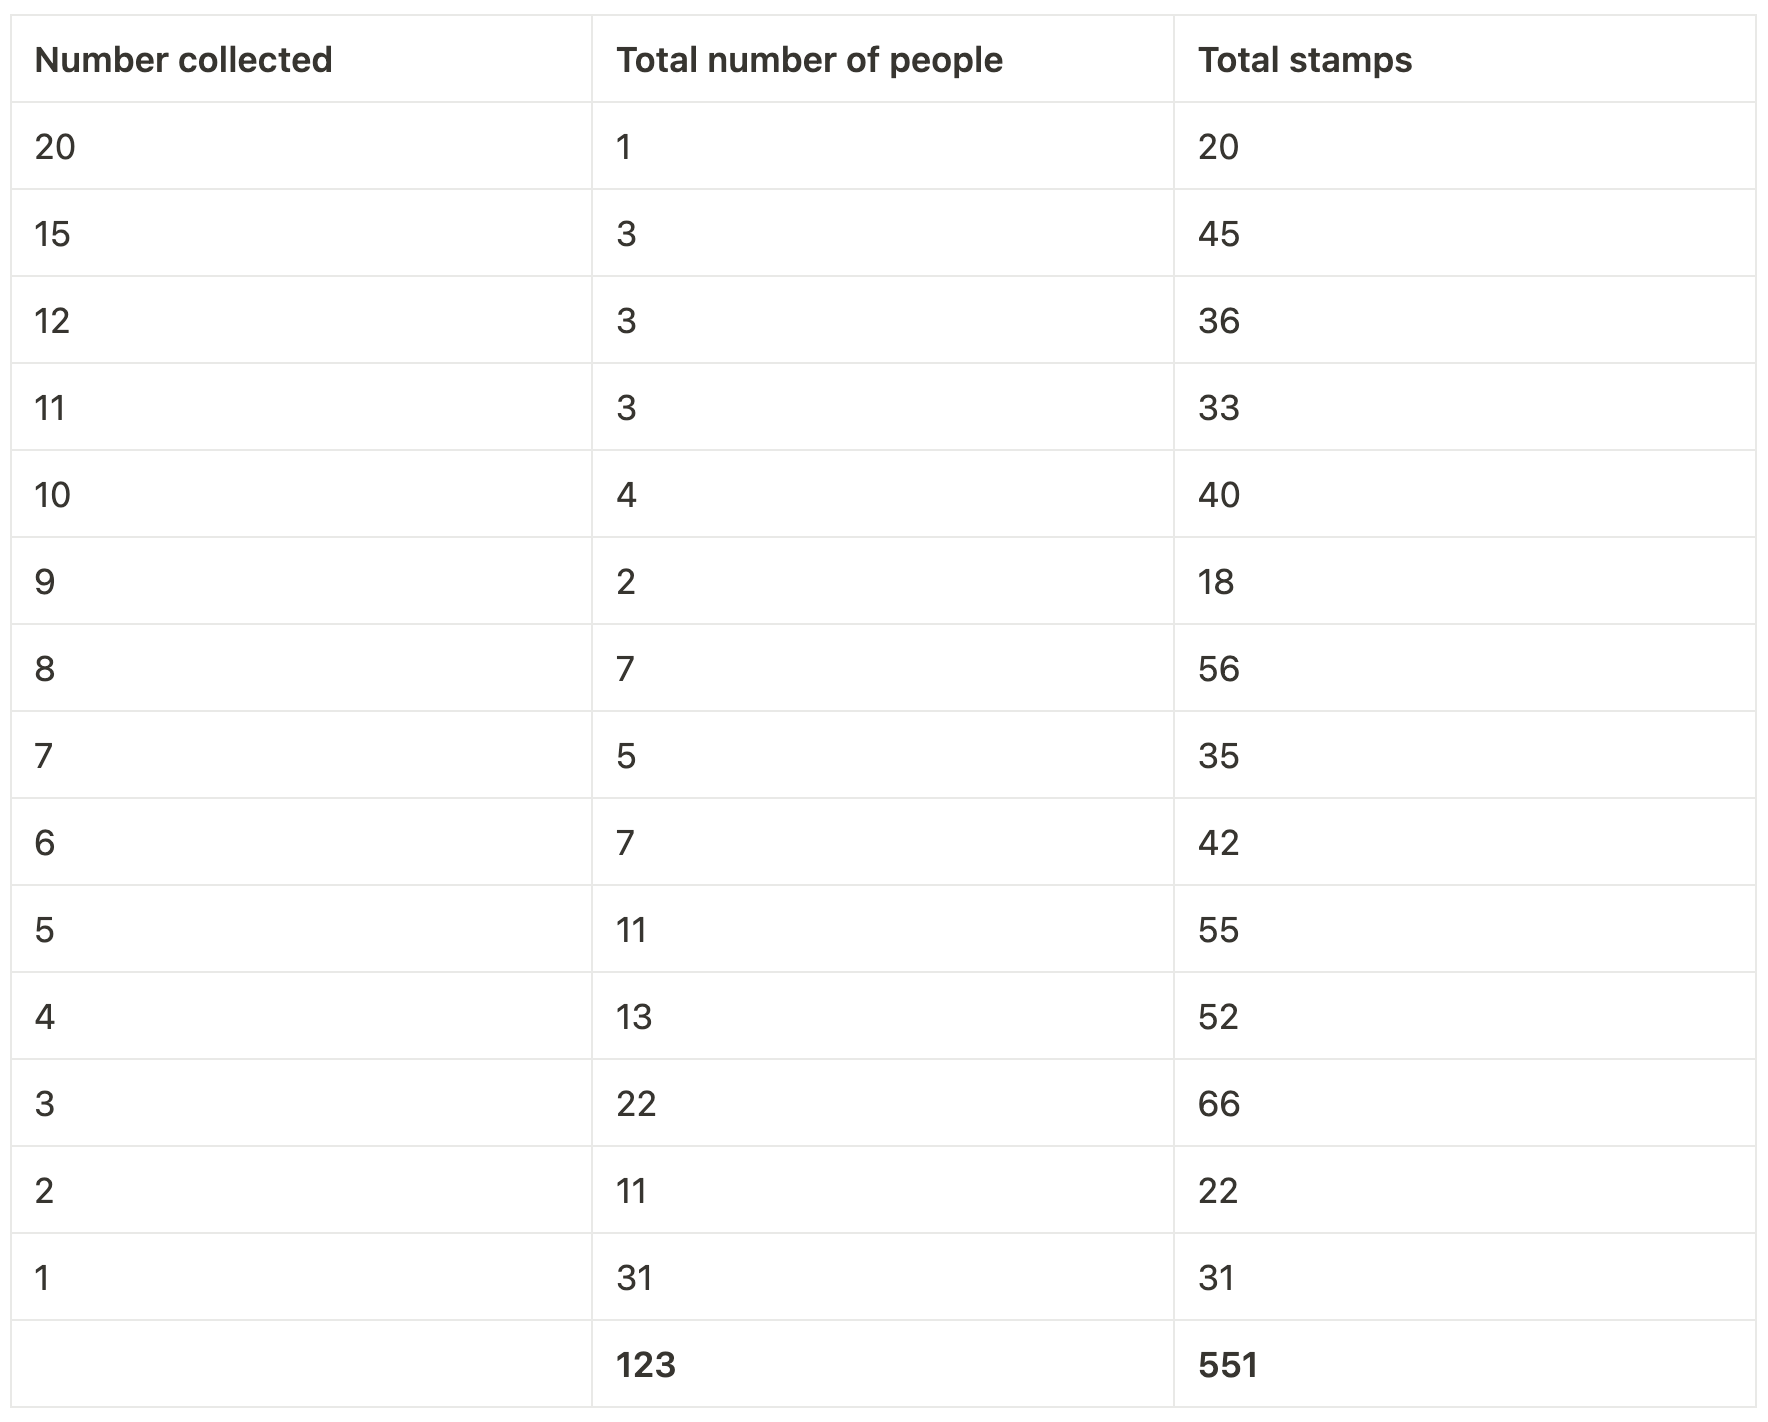Select the people count cell showing 13

(x=634, y=1017)
